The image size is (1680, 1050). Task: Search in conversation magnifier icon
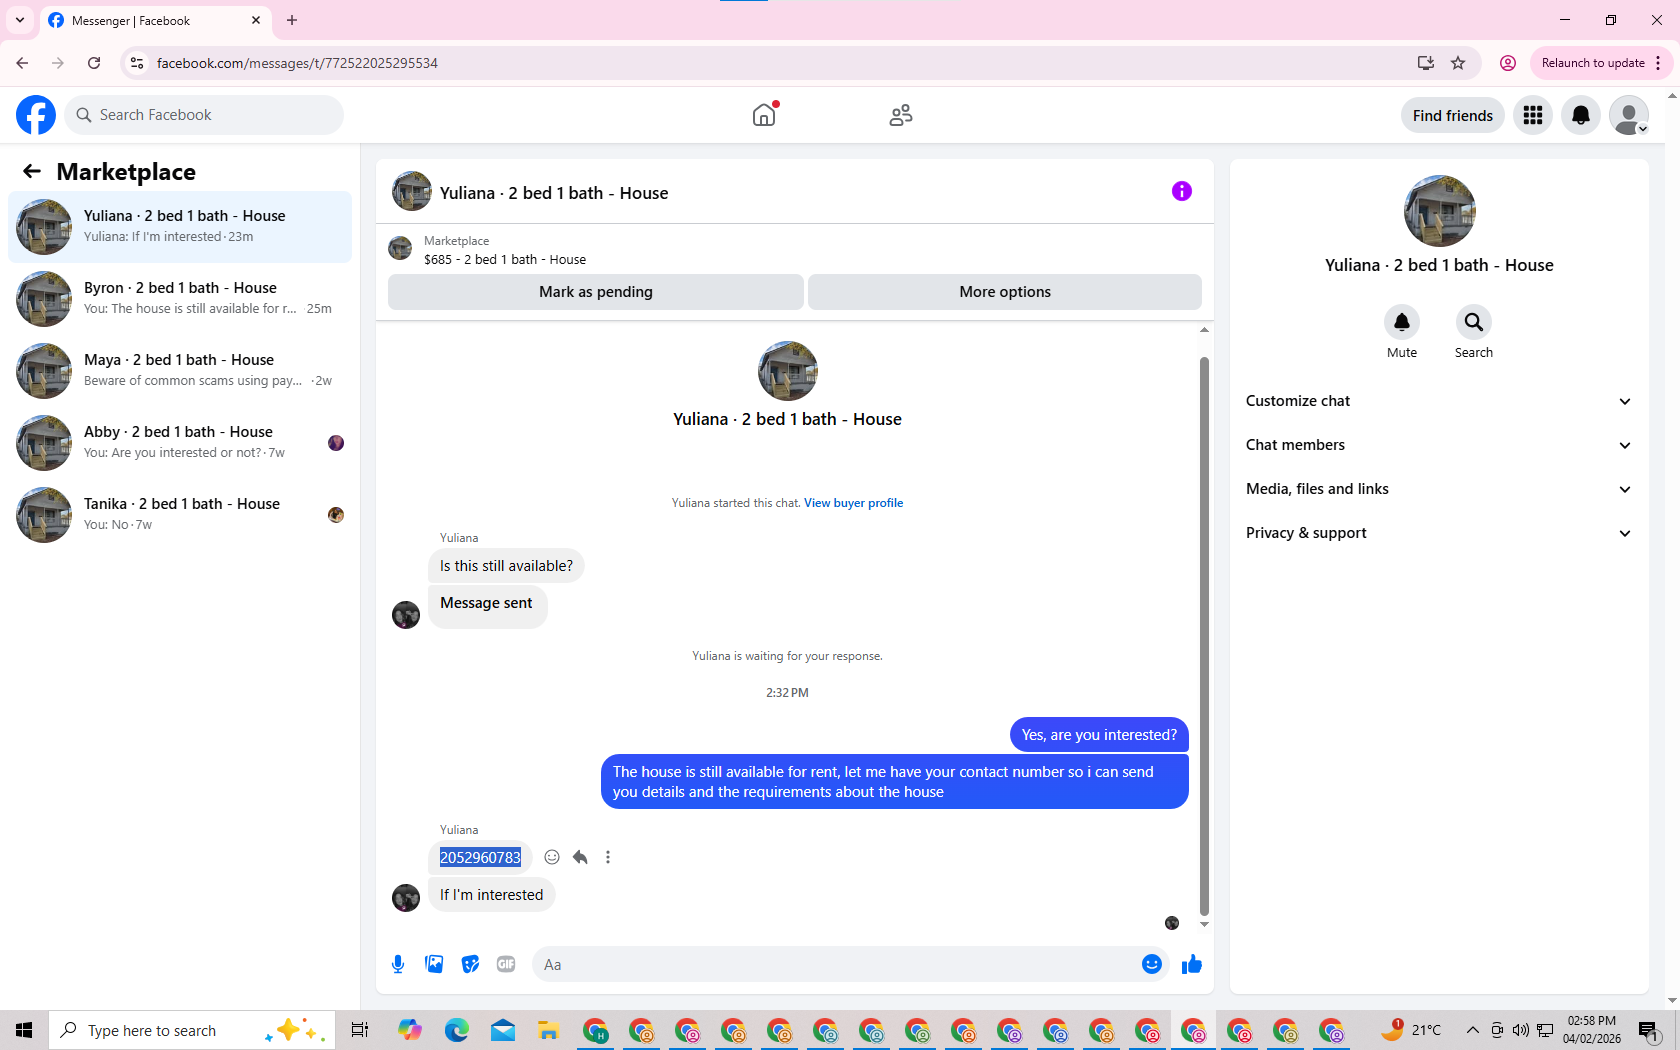[x=1474, y=322]
